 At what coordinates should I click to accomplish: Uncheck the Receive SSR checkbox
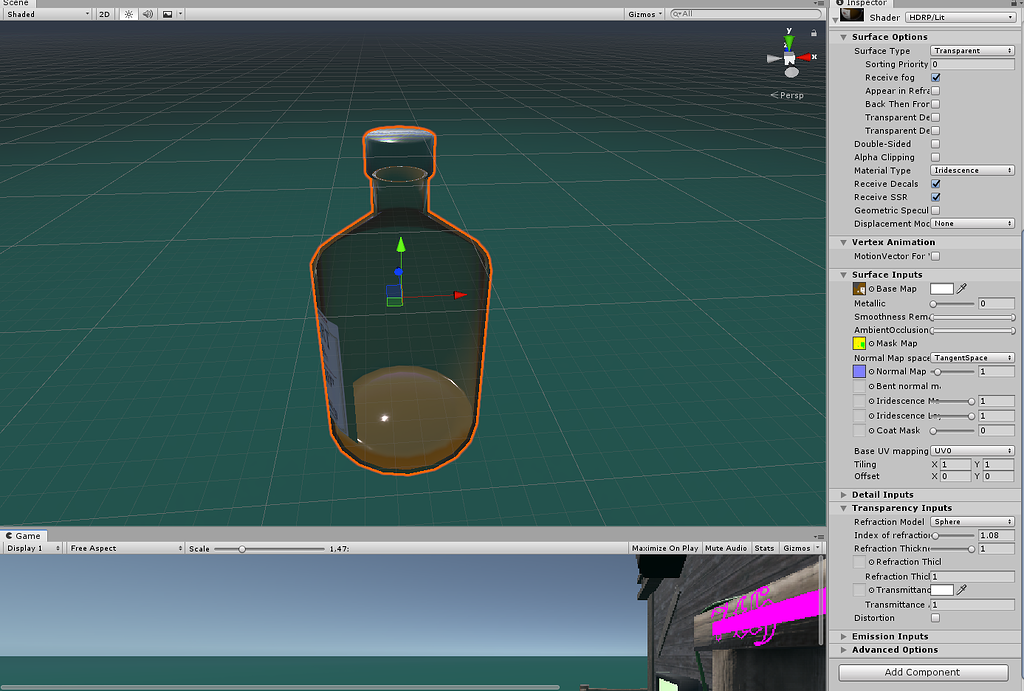coord(936,197)
